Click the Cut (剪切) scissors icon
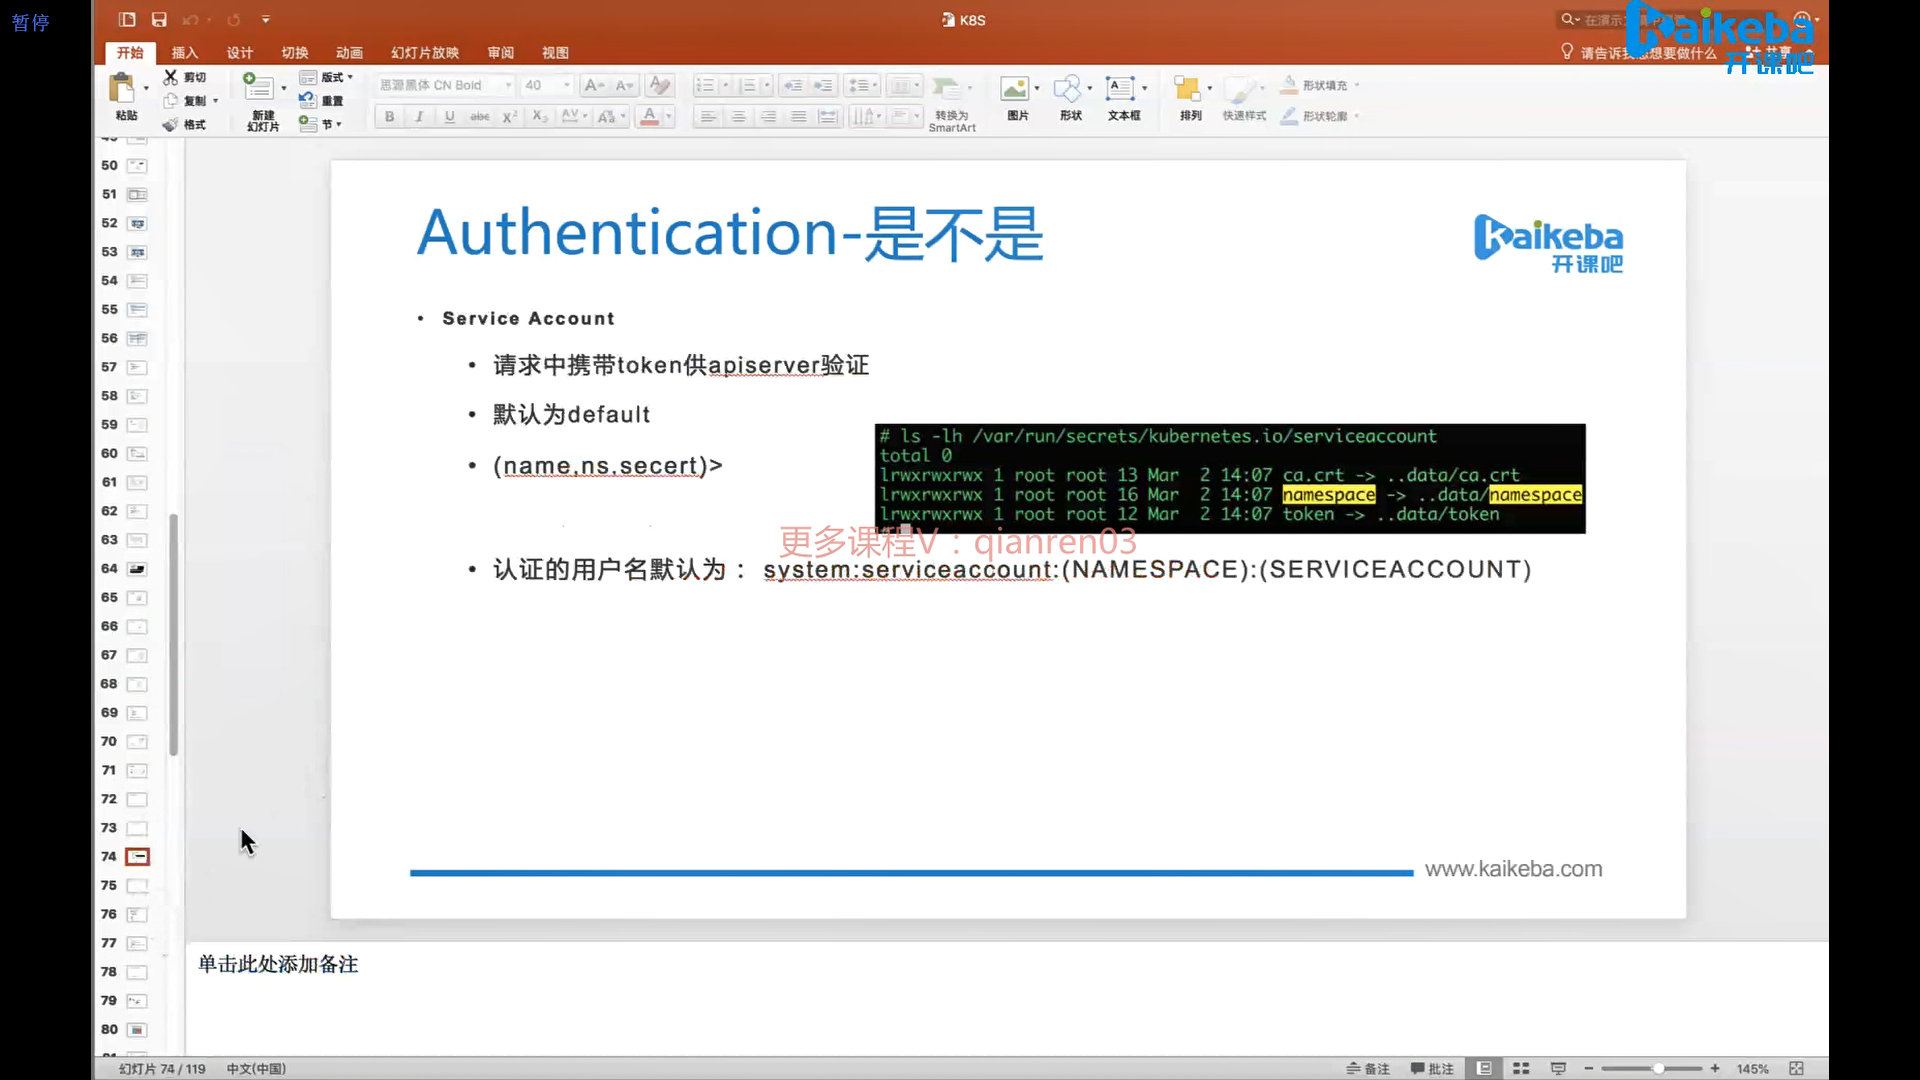1920x1080 pixels. point(171,77)
